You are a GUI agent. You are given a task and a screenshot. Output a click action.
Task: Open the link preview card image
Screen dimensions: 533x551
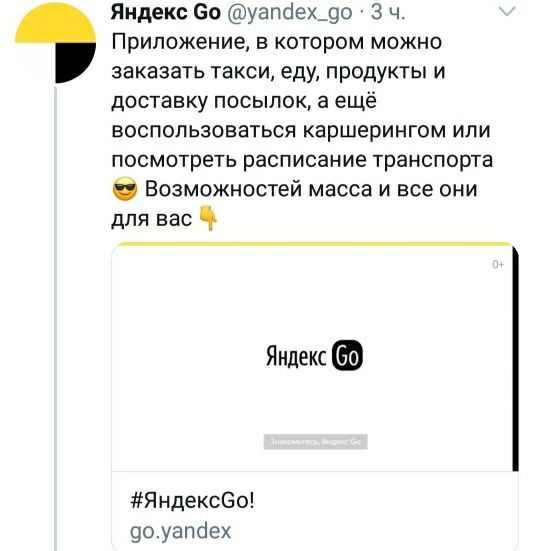click(x=315, y=357)
